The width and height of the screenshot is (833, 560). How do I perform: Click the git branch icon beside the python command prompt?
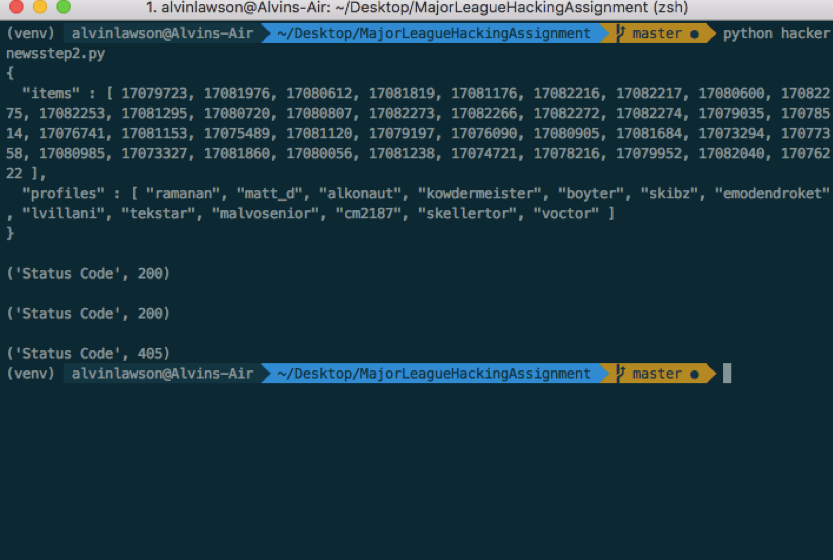pyautogui.click(x=620, y=33)
